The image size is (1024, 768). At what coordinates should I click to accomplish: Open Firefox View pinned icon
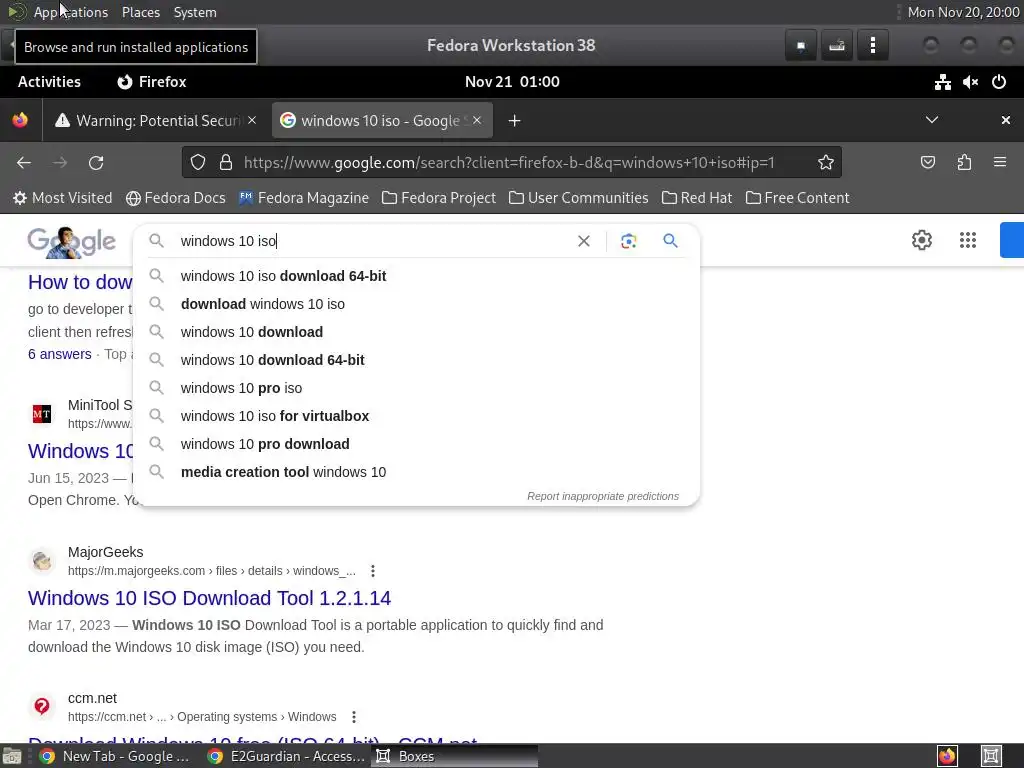pyautogui.click(x=20, y=121)
